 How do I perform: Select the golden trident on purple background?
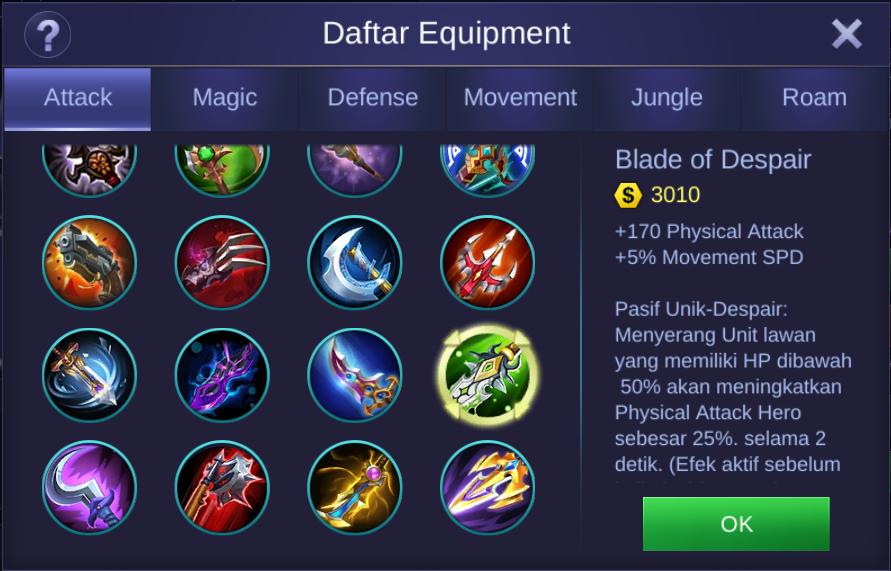pos(488,487)
